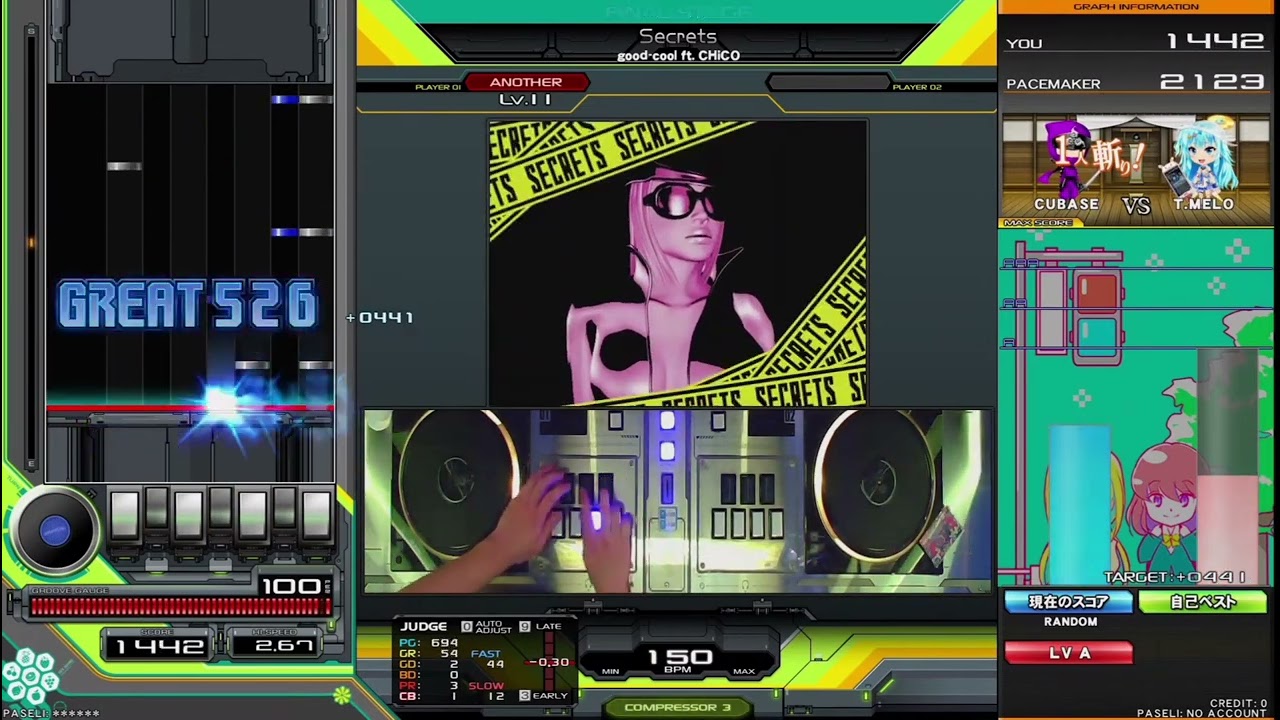Click the cyan current-score graph bar

click(x=1079, y=505)
